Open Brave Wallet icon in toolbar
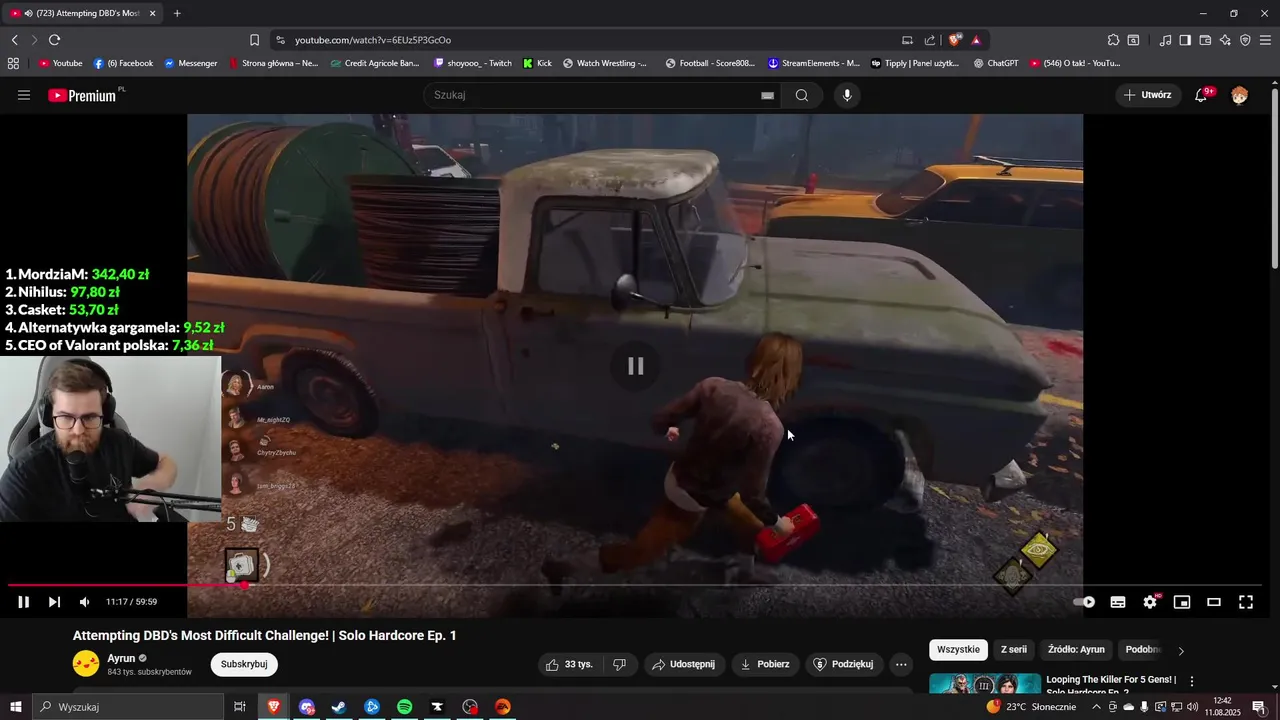 tap(1205, 40)
